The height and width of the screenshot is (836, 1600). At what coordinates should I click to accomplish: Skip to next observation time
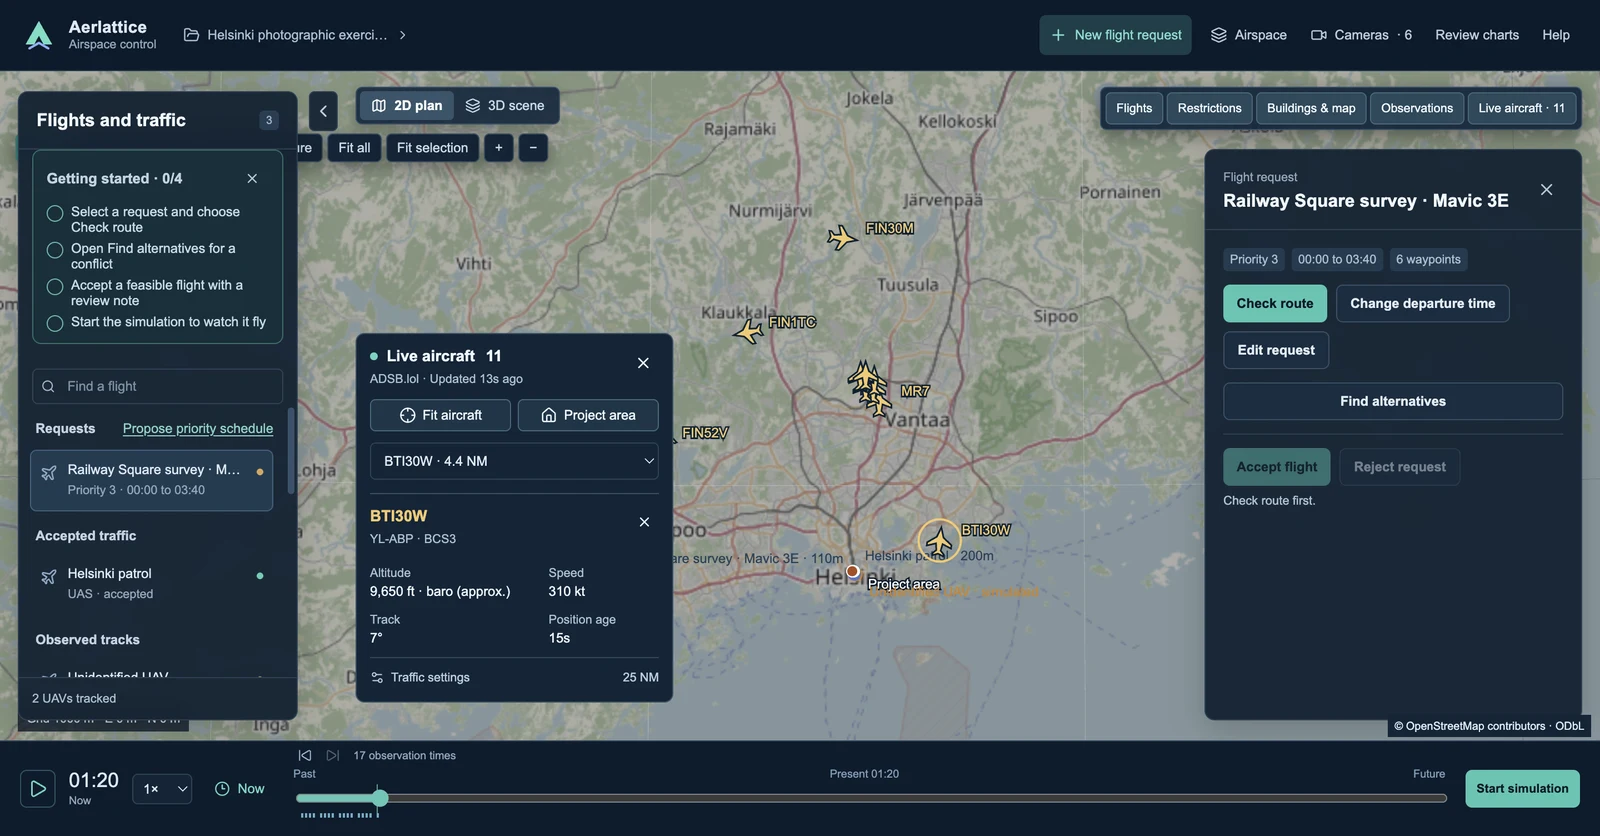(x=333, y=756)
